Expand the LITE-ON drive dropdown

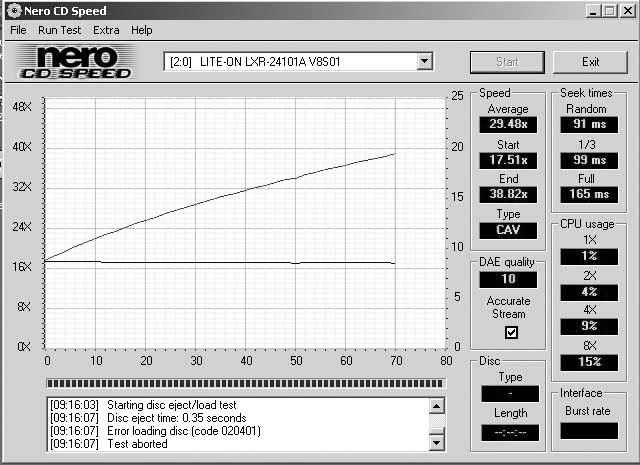(425, 62)
